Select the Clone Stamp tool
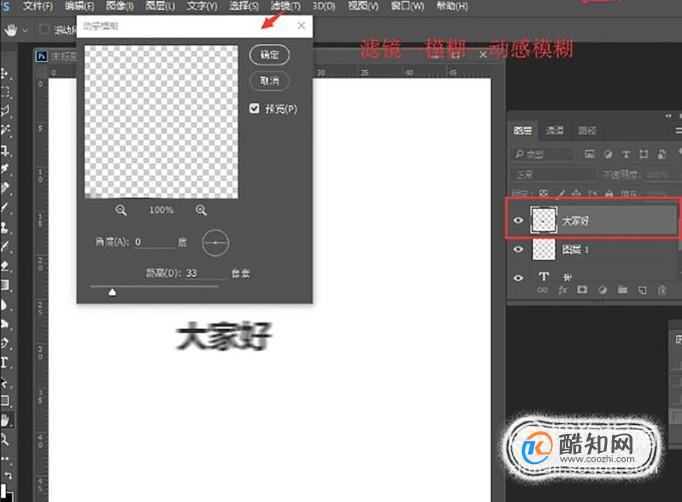The width and height of the screenshot is (682, 502). [x=5, y=227]
